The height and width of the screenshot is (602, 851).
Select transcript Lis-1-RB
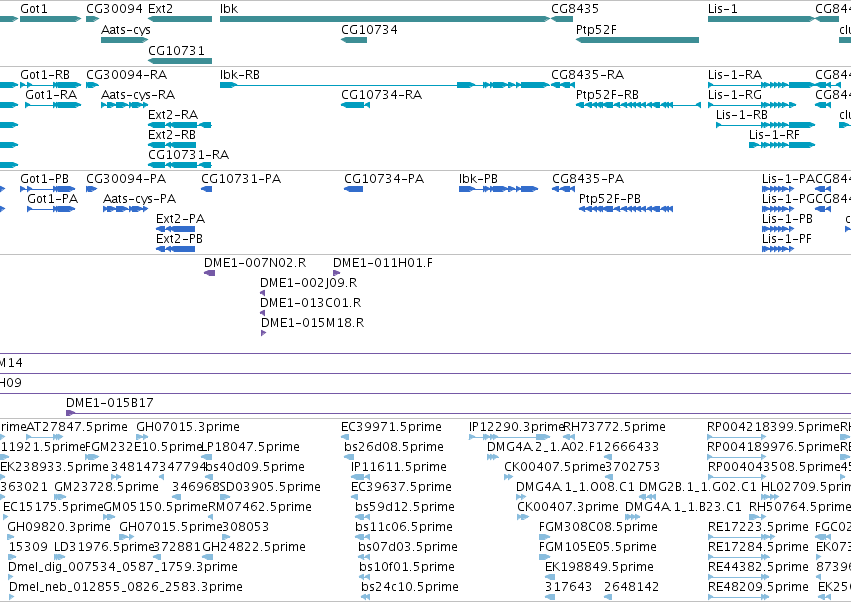(765, 125)
